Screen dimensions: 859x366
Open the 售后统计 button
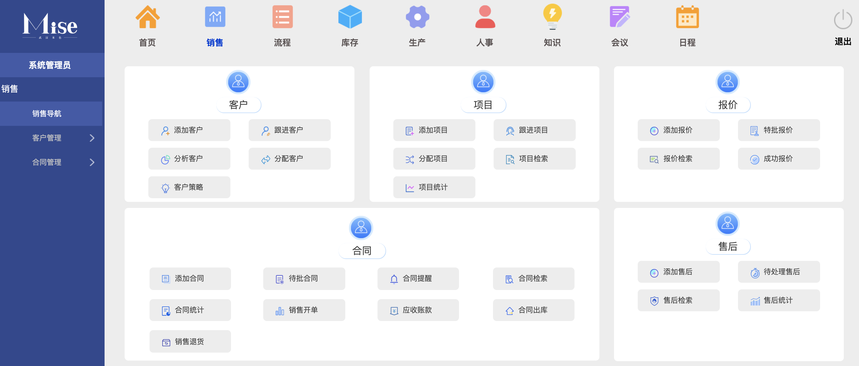(779, 300)
